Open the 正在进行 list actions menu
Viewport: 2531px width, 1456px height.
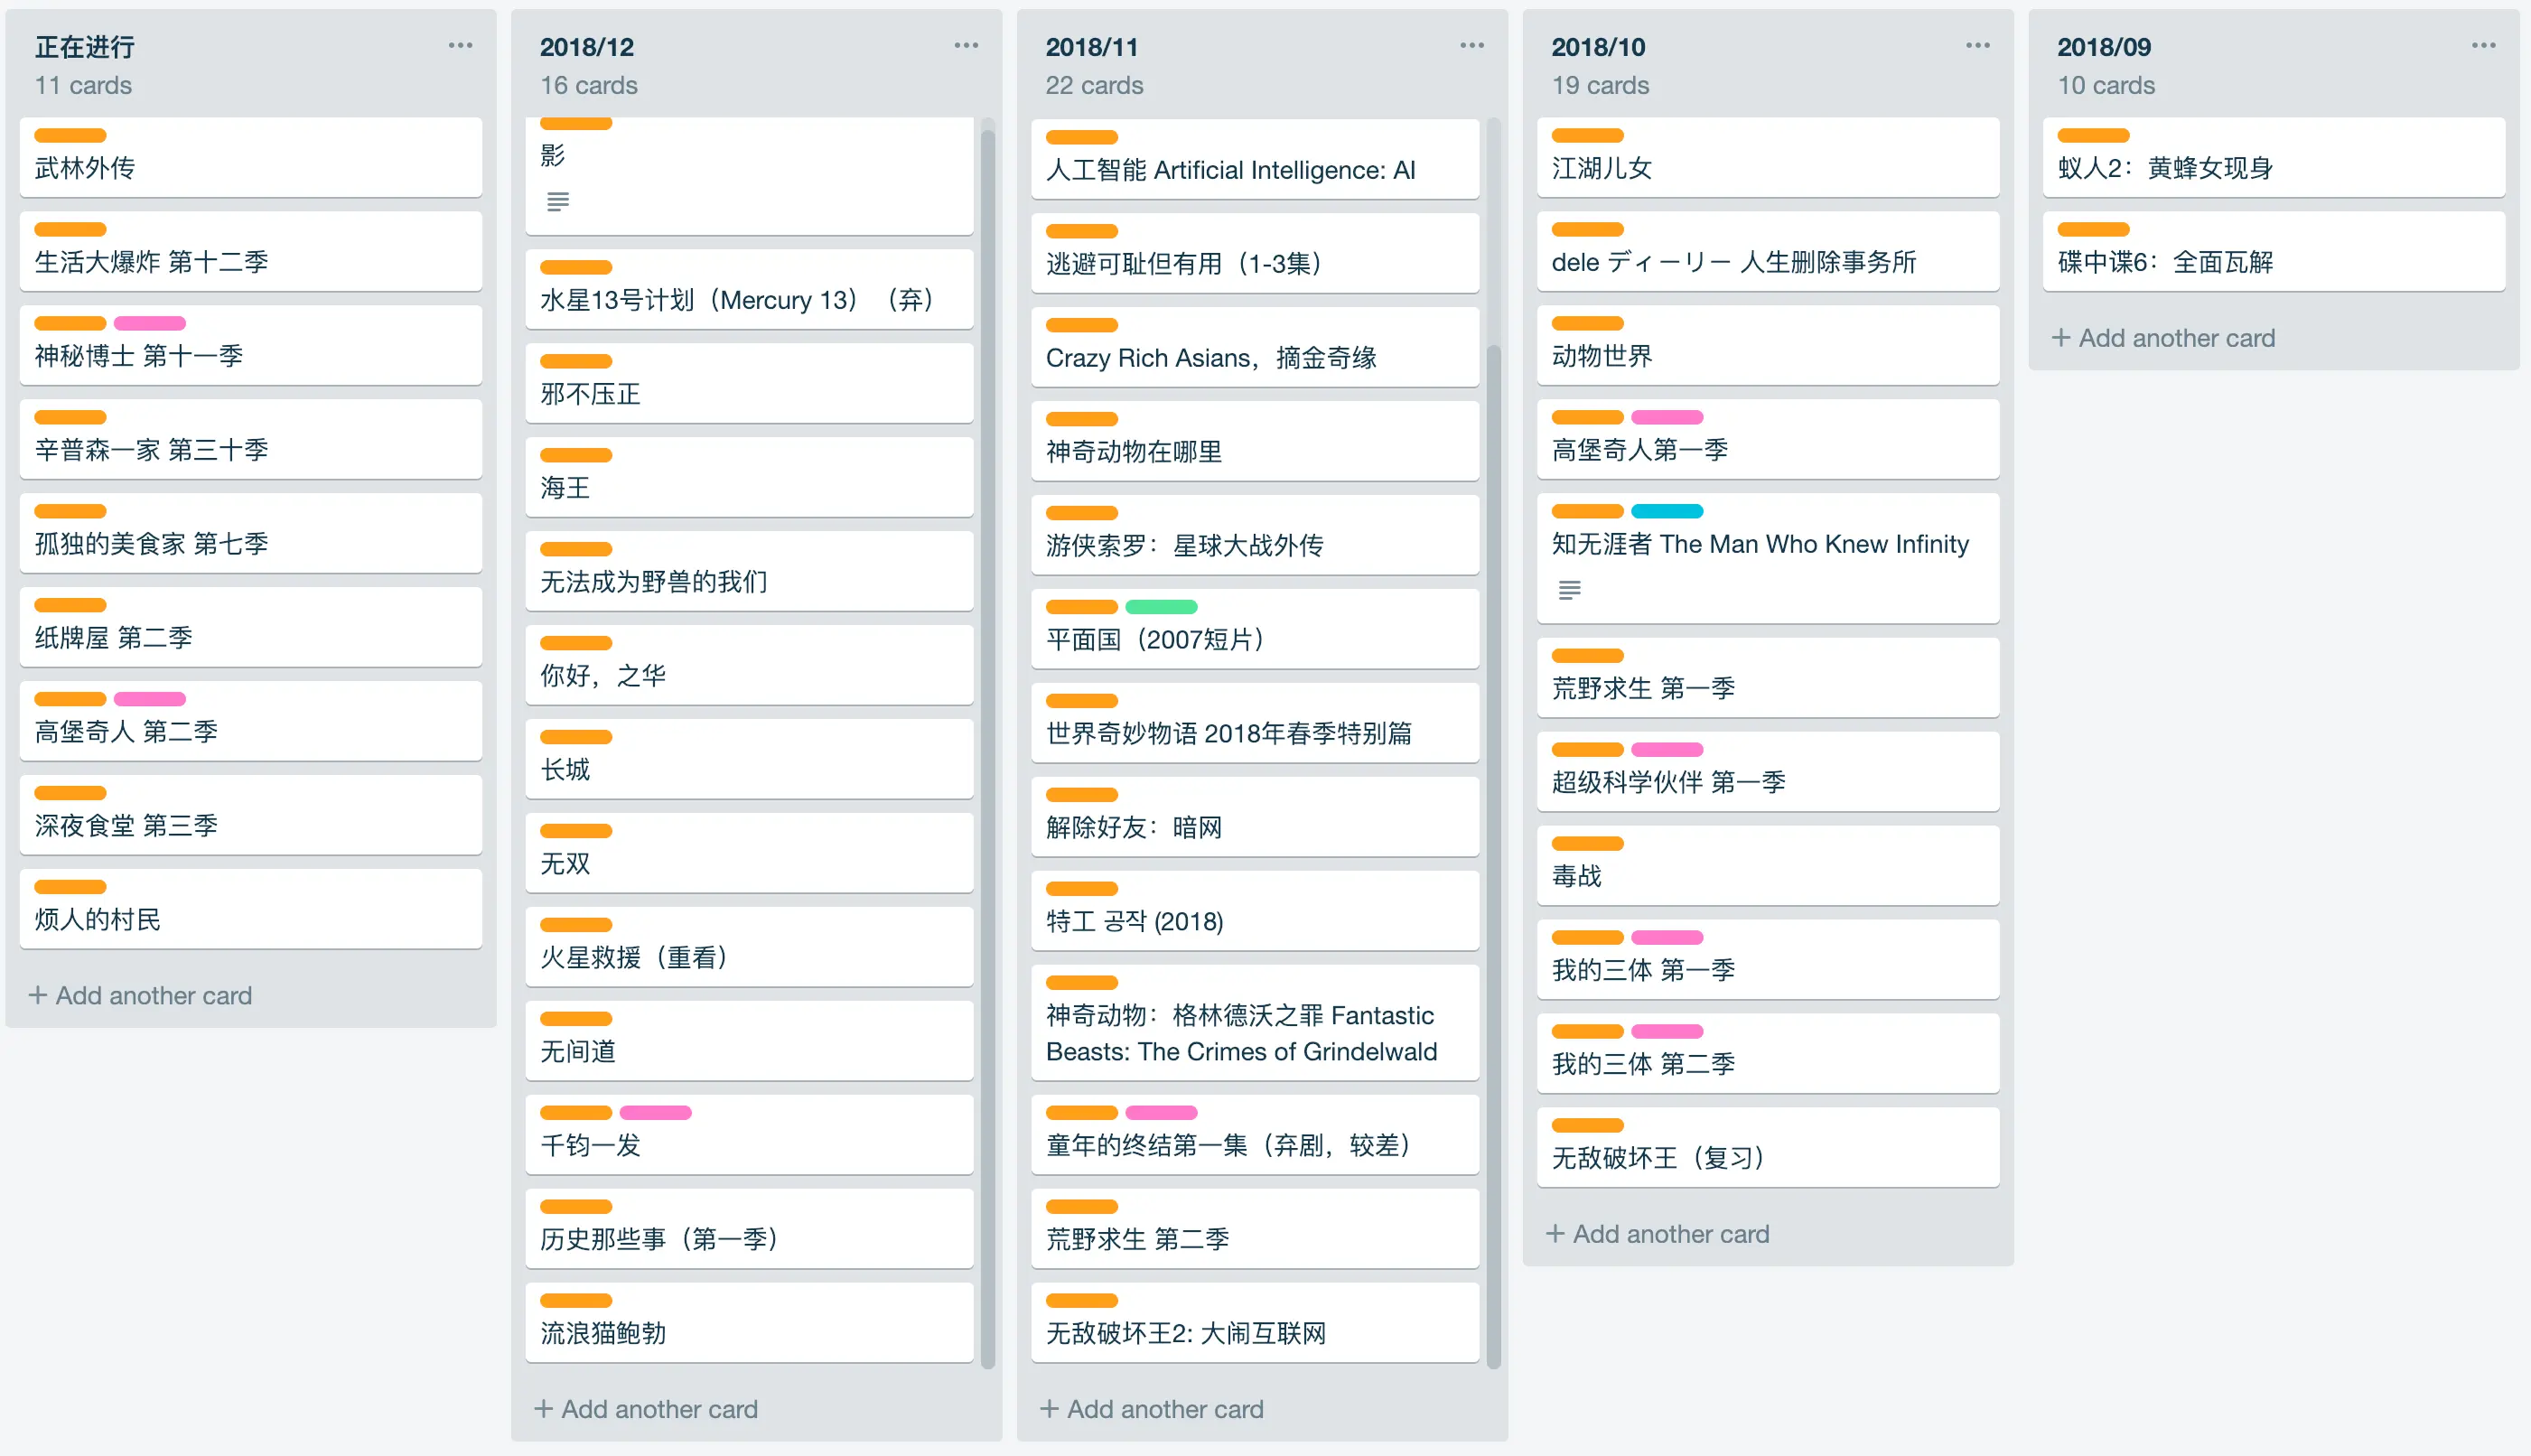(460, 45)
